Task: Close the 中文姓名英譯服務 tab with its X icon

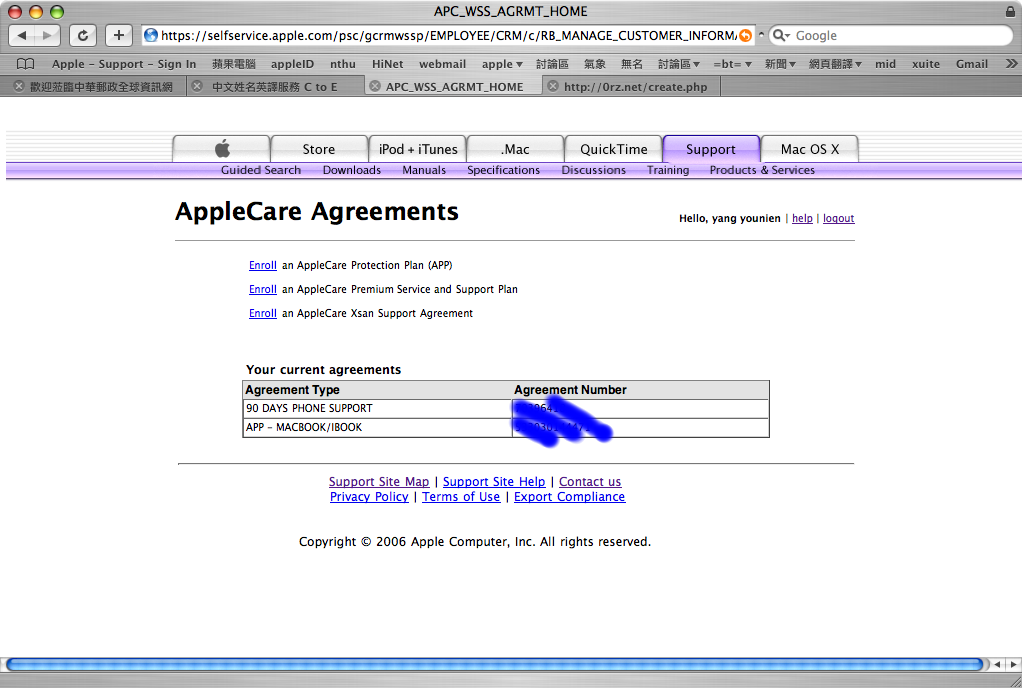Action: coord(197,86)
